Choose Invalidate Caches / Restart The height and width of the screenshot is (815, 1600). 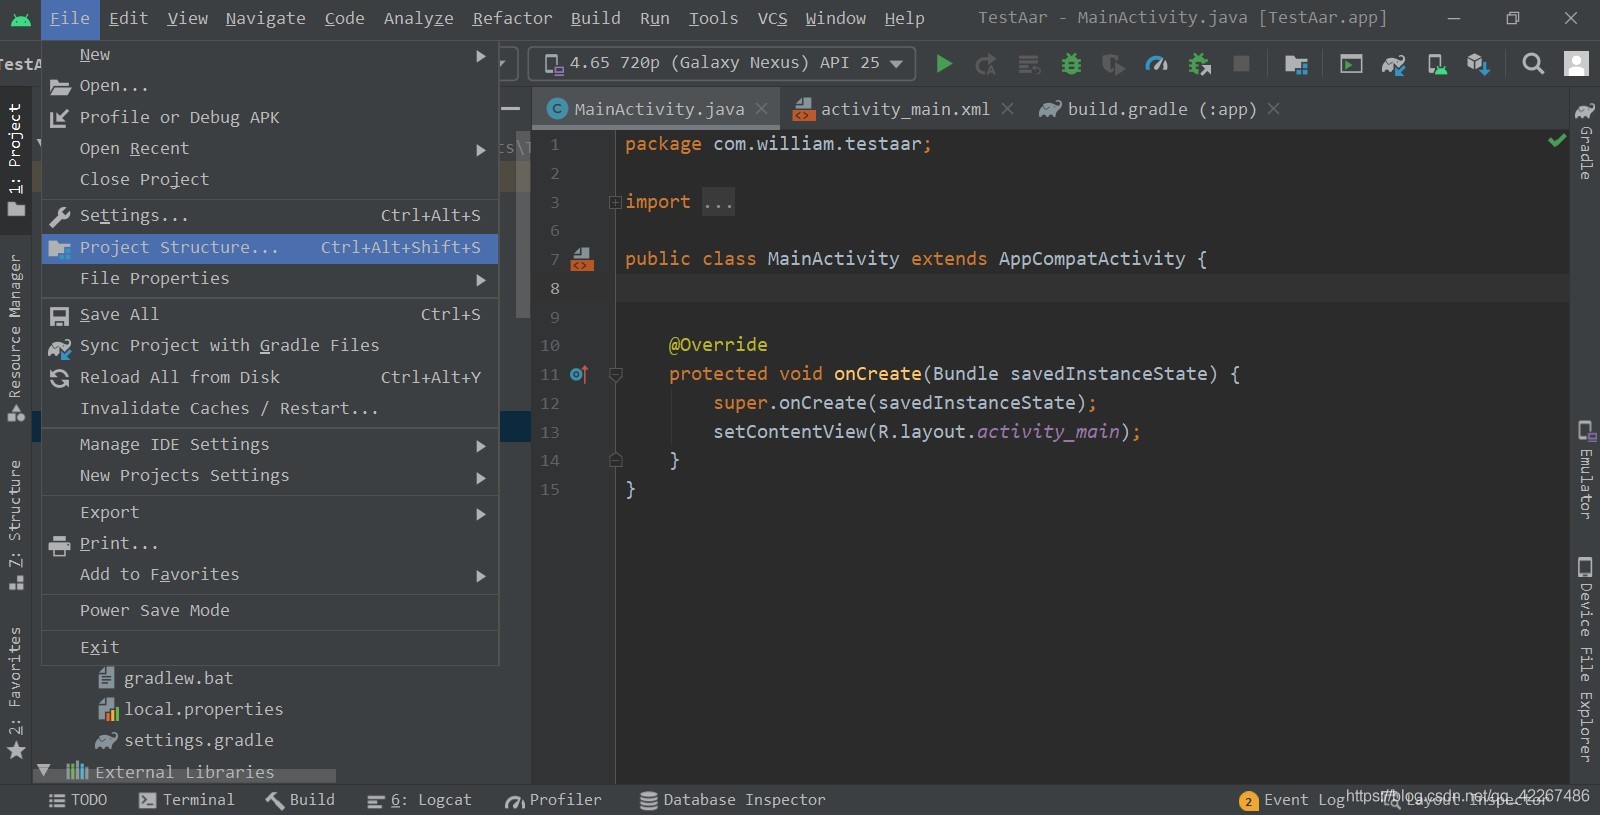(270, 409)
